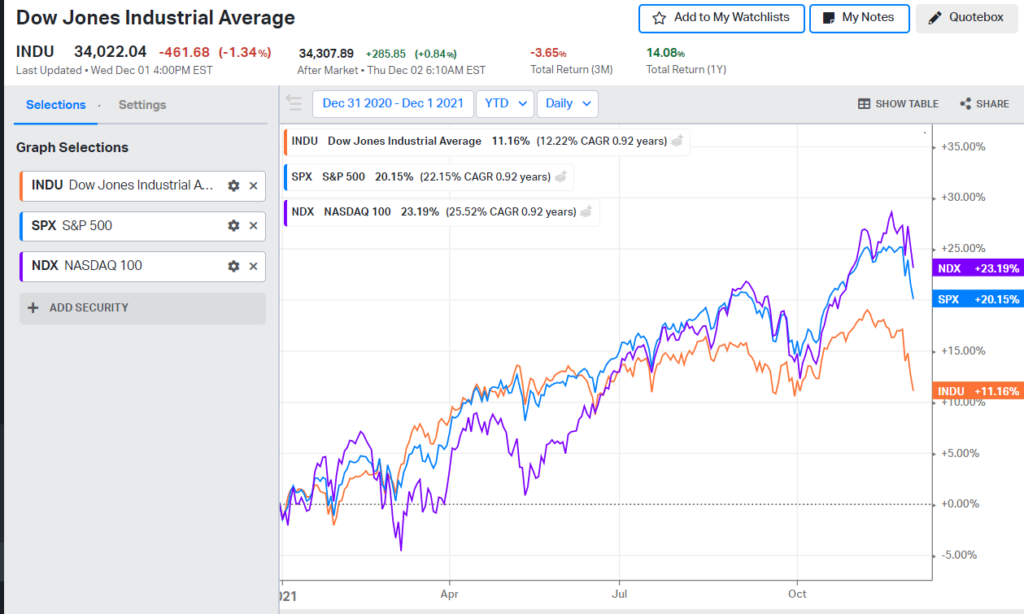Screen dimensions: 1024x614
Task: Click the Share icon button
Action: click(984, 104)
